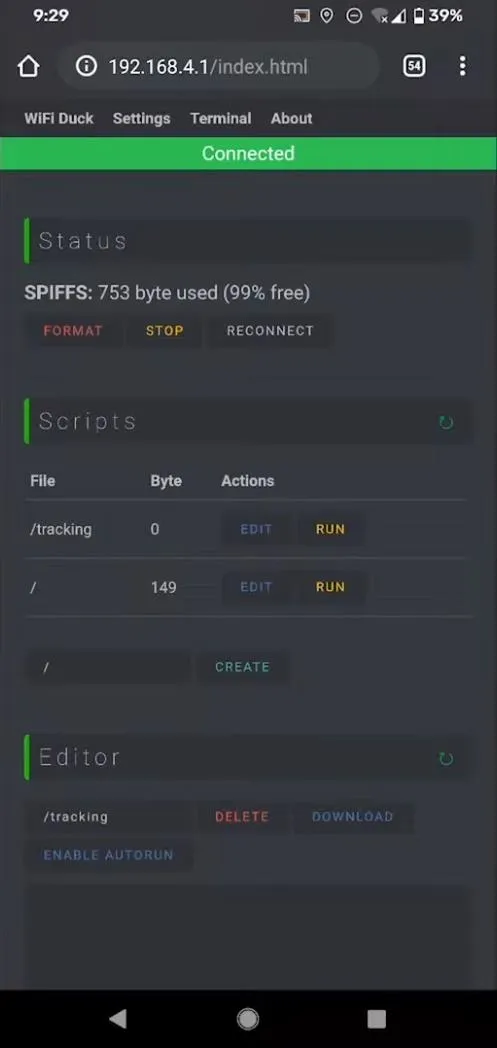Open the Settings menu item
The height and width of the screenshot is (1048, 497).
(x=142, y=118)
